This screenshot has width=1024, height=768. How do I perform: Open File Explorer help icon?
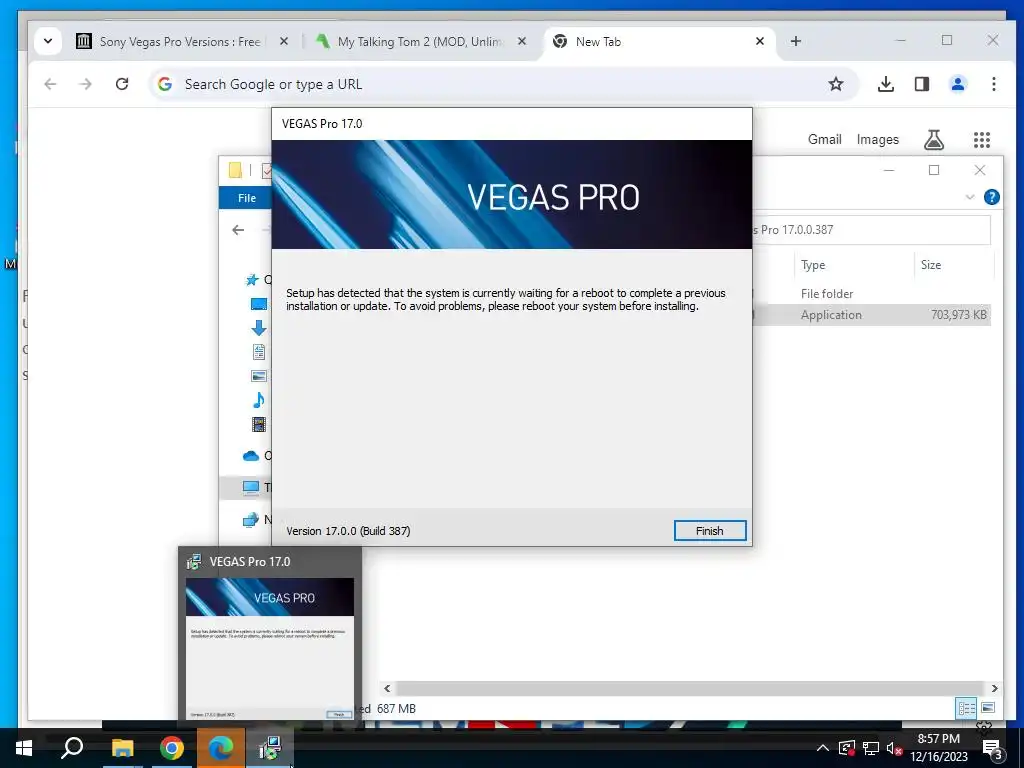(991, 197)
